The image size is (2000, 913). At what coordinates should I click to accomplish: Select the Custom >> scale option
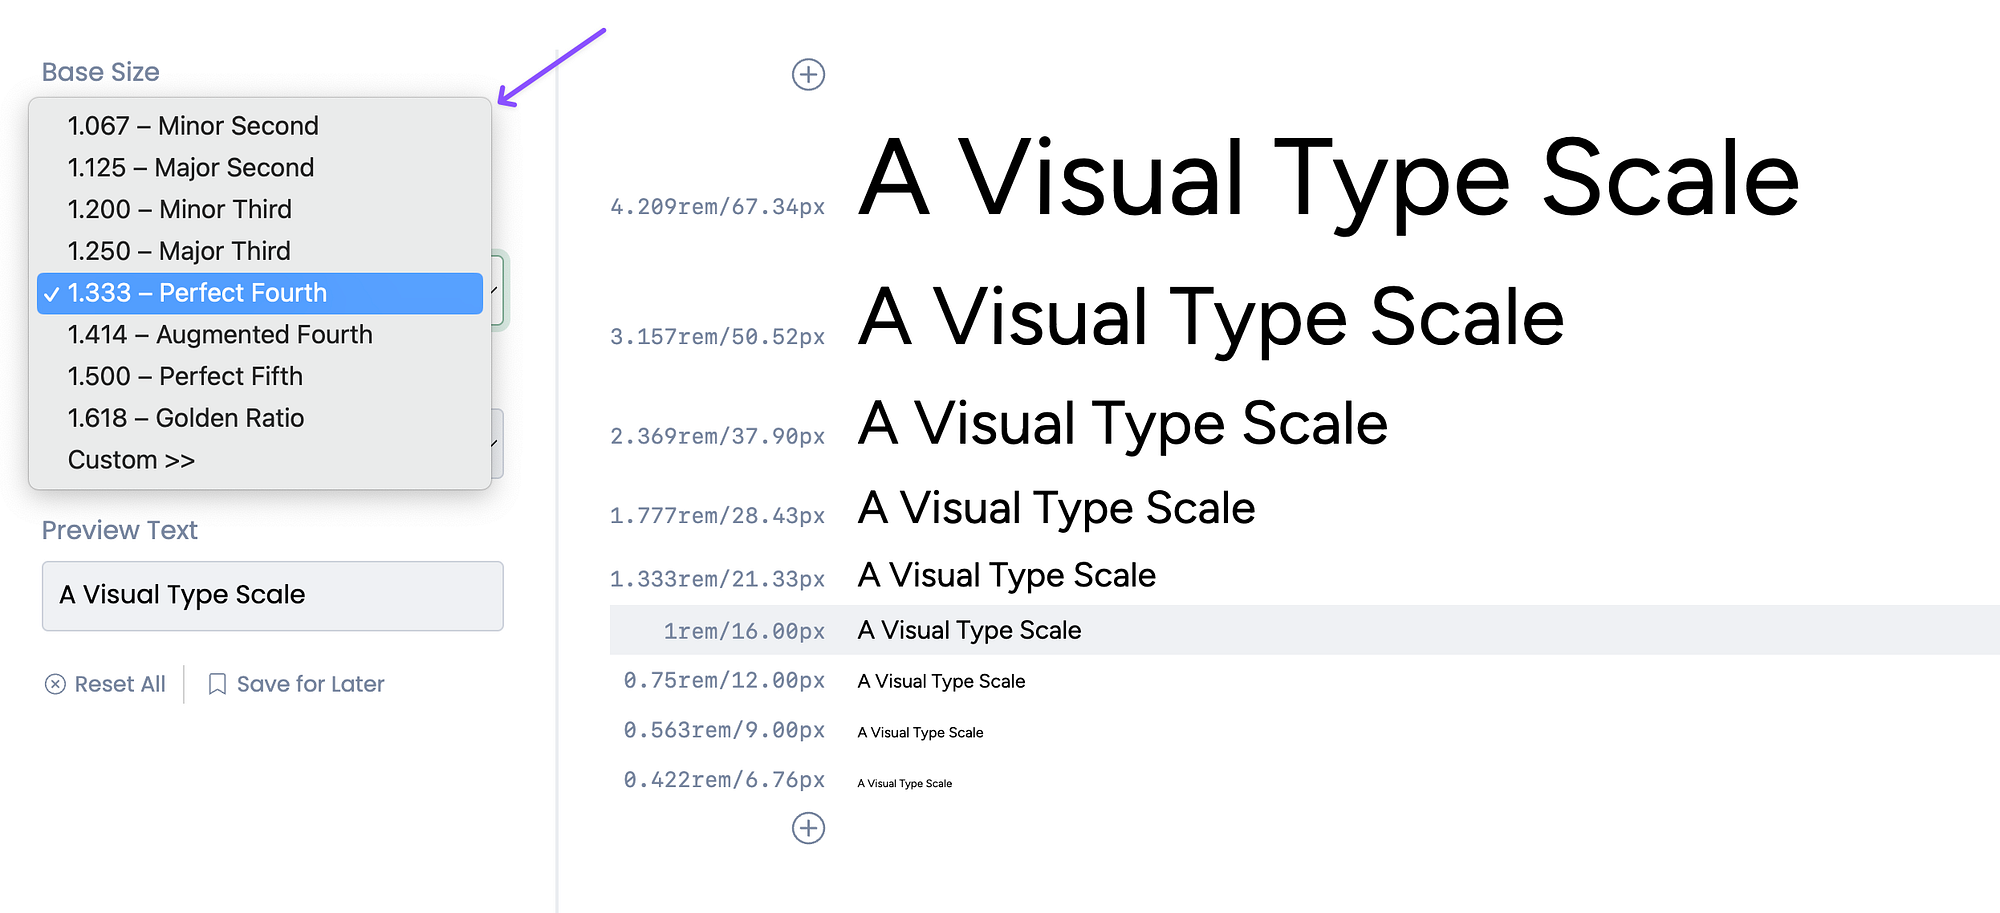point(260,460)
